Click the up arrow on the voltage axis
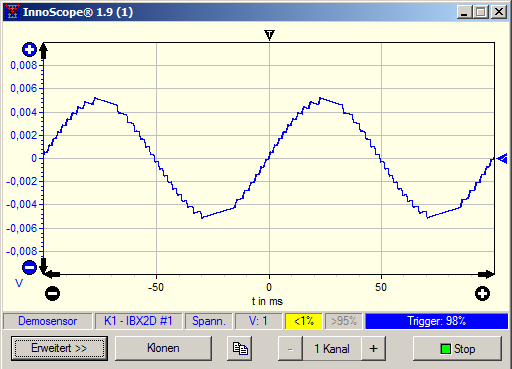The width and height of the screenshot is (512, 369). coord(44,51)
